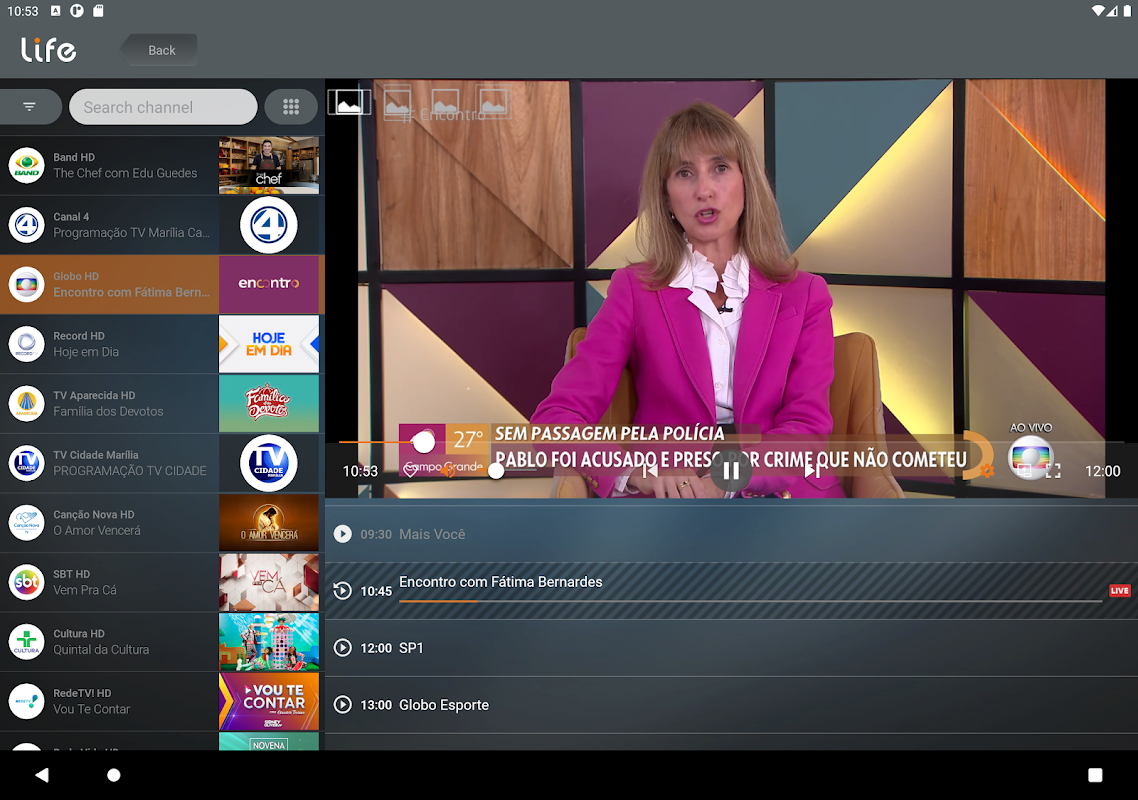Open the O Amor Vencerá thumbnail
The image size is (1138, 800).
point(269,523)
